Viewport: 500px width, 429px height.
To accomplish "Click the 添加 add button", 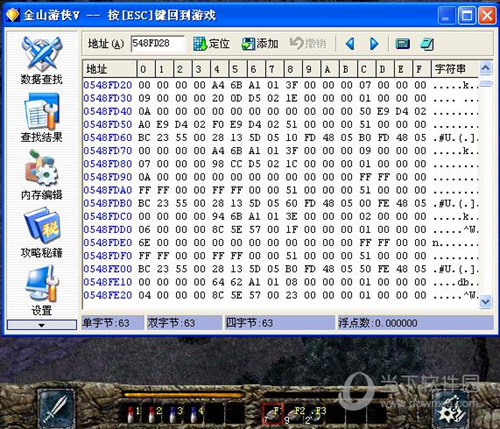I will [260, 44].
